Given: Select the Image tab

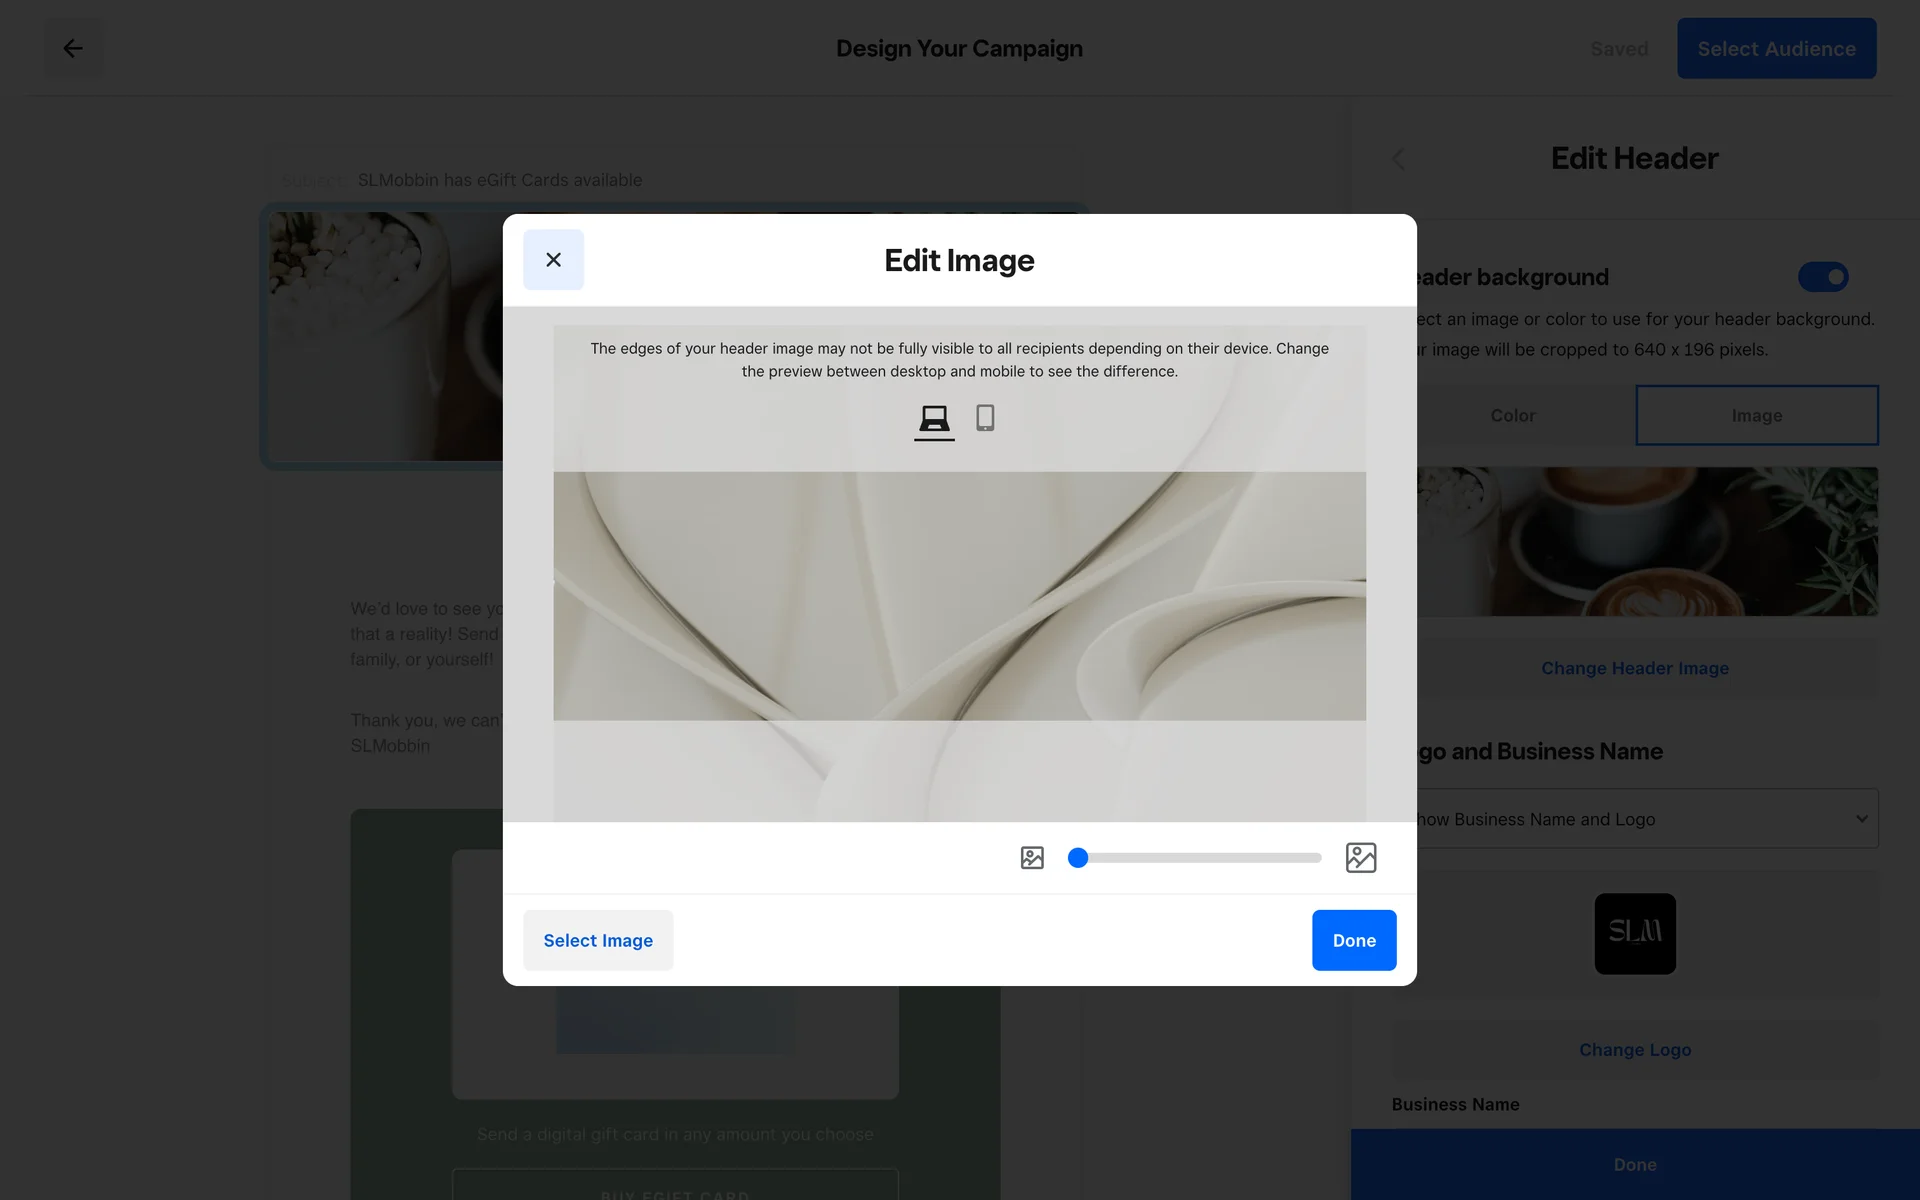Looking at the screenshot, I should pos(1756,416).
